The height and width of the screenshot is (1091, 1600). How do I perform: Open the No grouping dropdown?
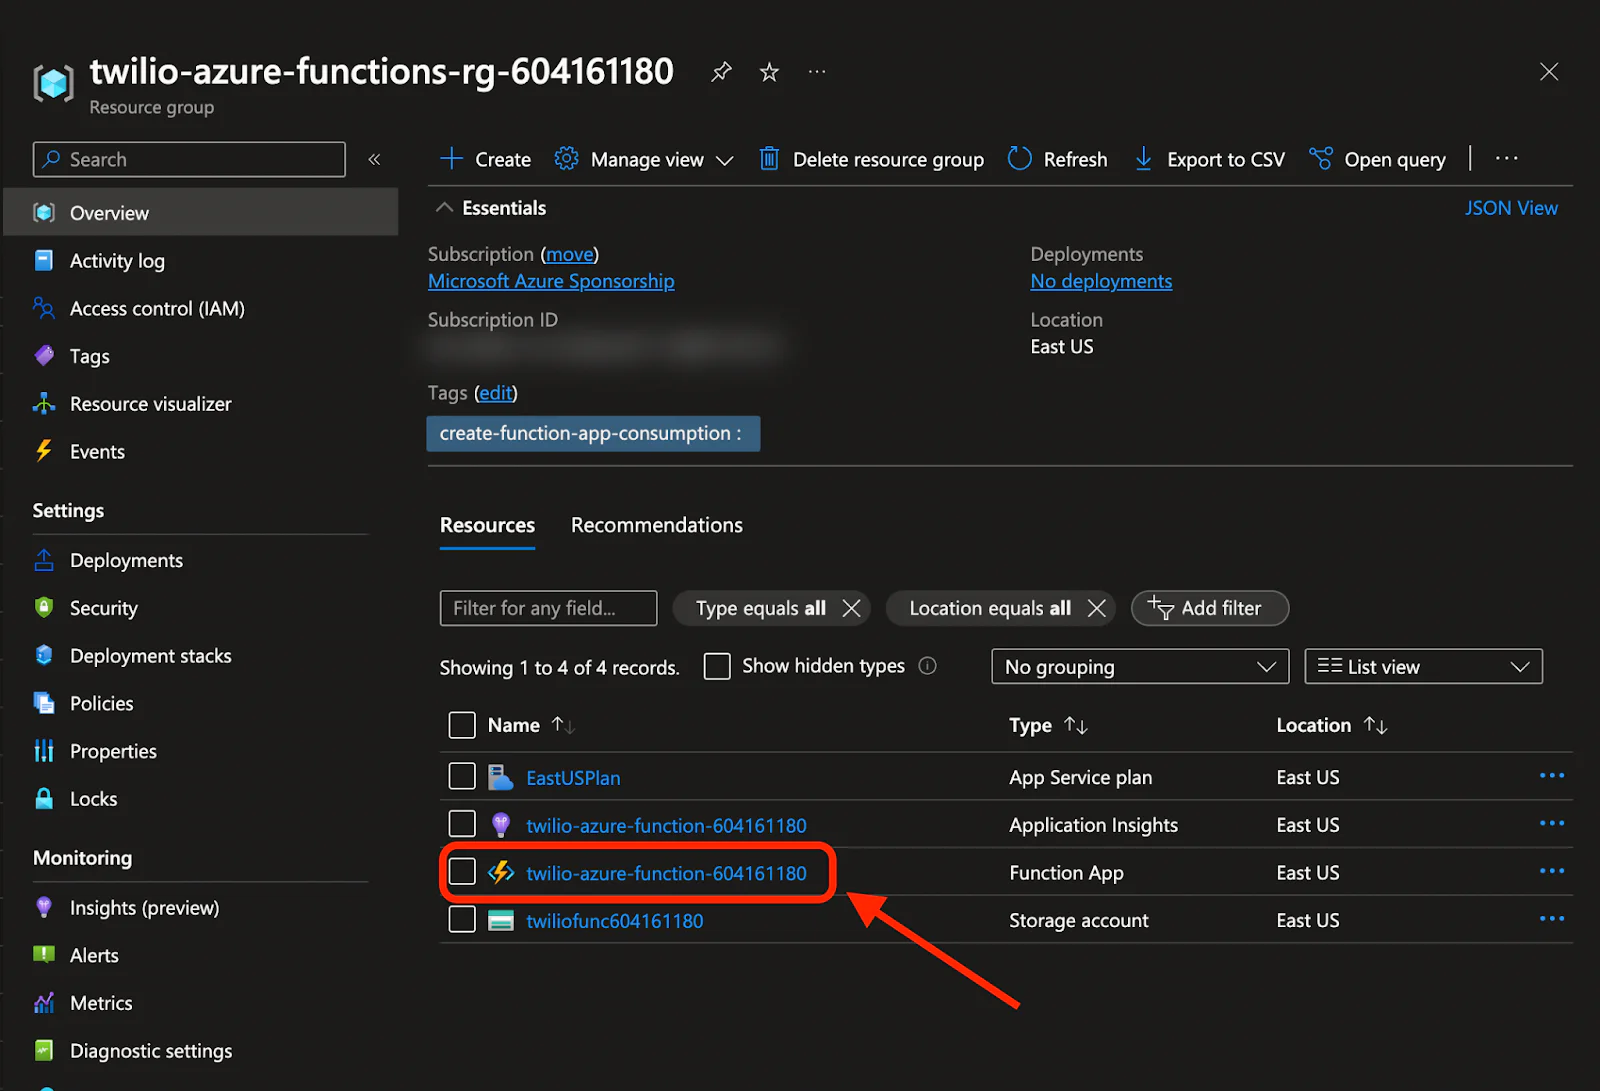[1139, 667]
